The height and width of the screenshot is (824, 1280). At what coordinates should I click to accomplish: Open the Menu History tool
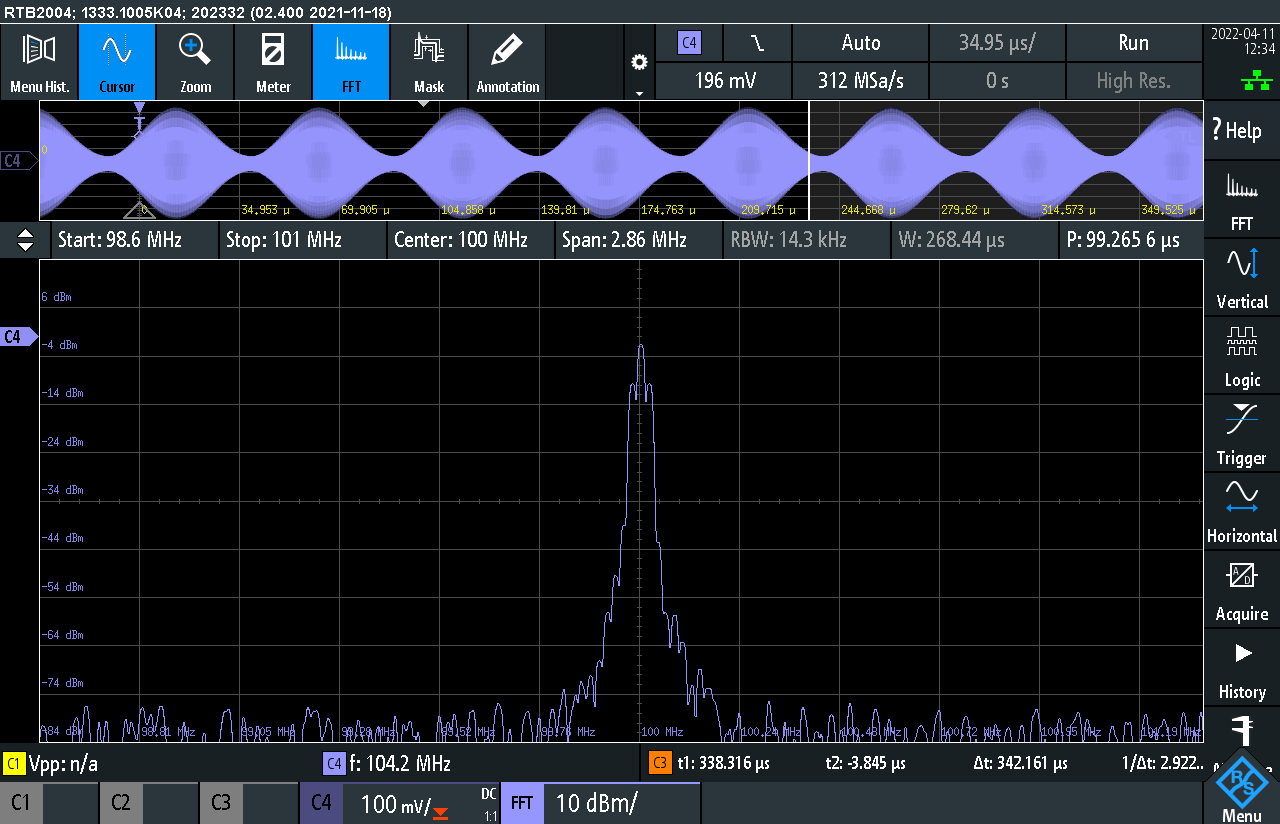[x=39, y=62]
